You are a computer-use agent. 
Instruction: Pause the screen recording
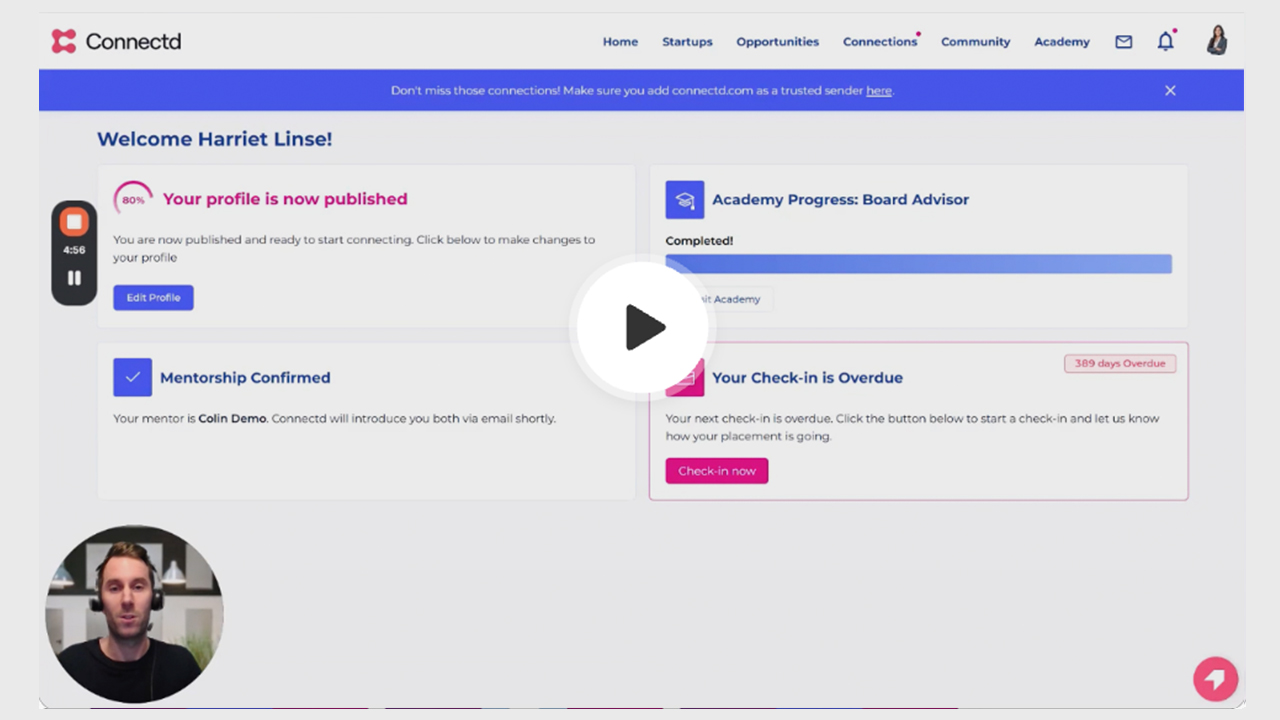coord(74,278)
